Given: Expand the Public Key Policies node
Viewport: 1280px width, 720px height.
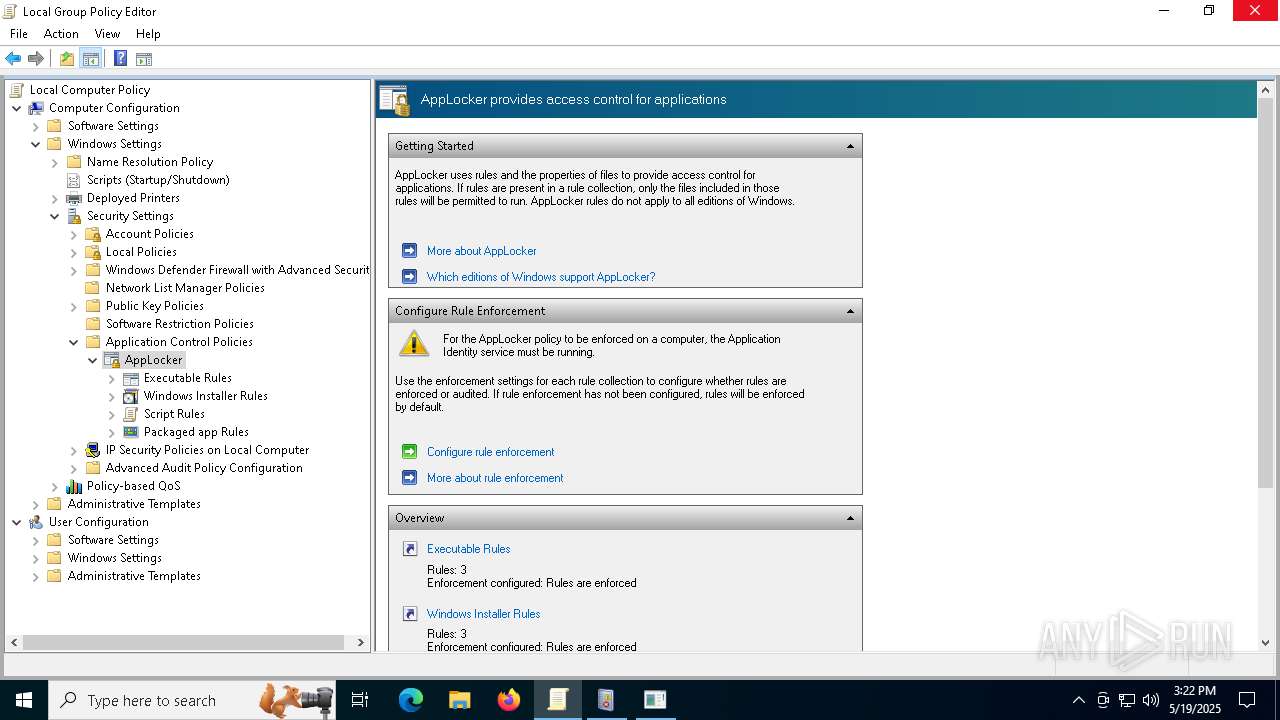Looking at the screenshot, I should (74, 306).
